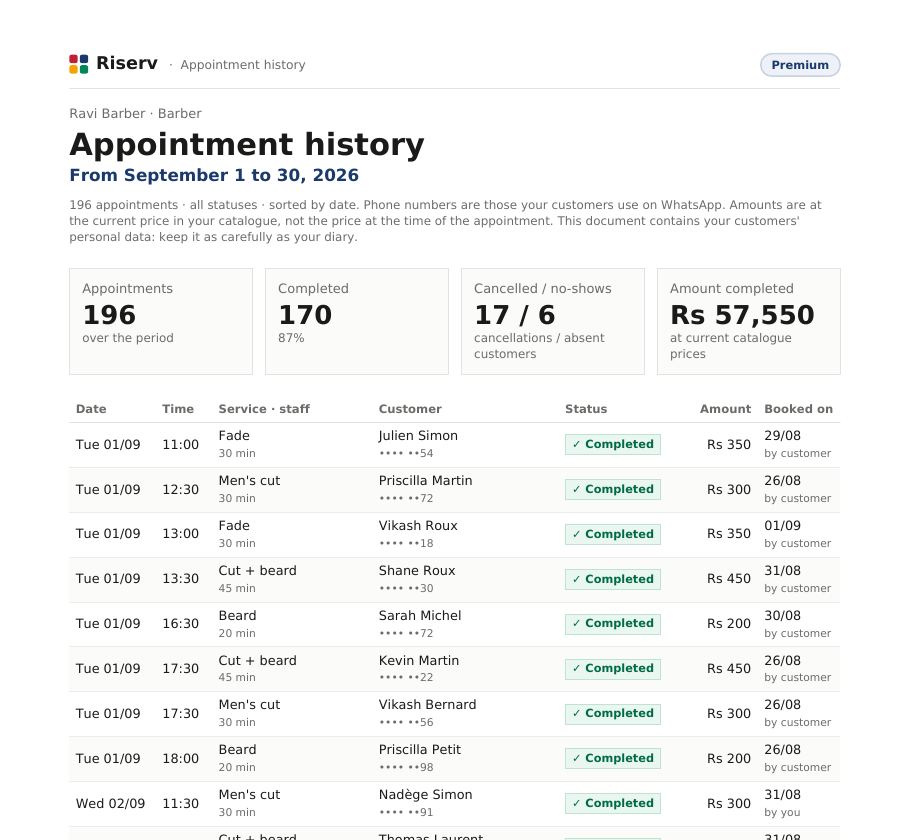Click the Completed status badge for Vikash Bernard

coord(612,713)
